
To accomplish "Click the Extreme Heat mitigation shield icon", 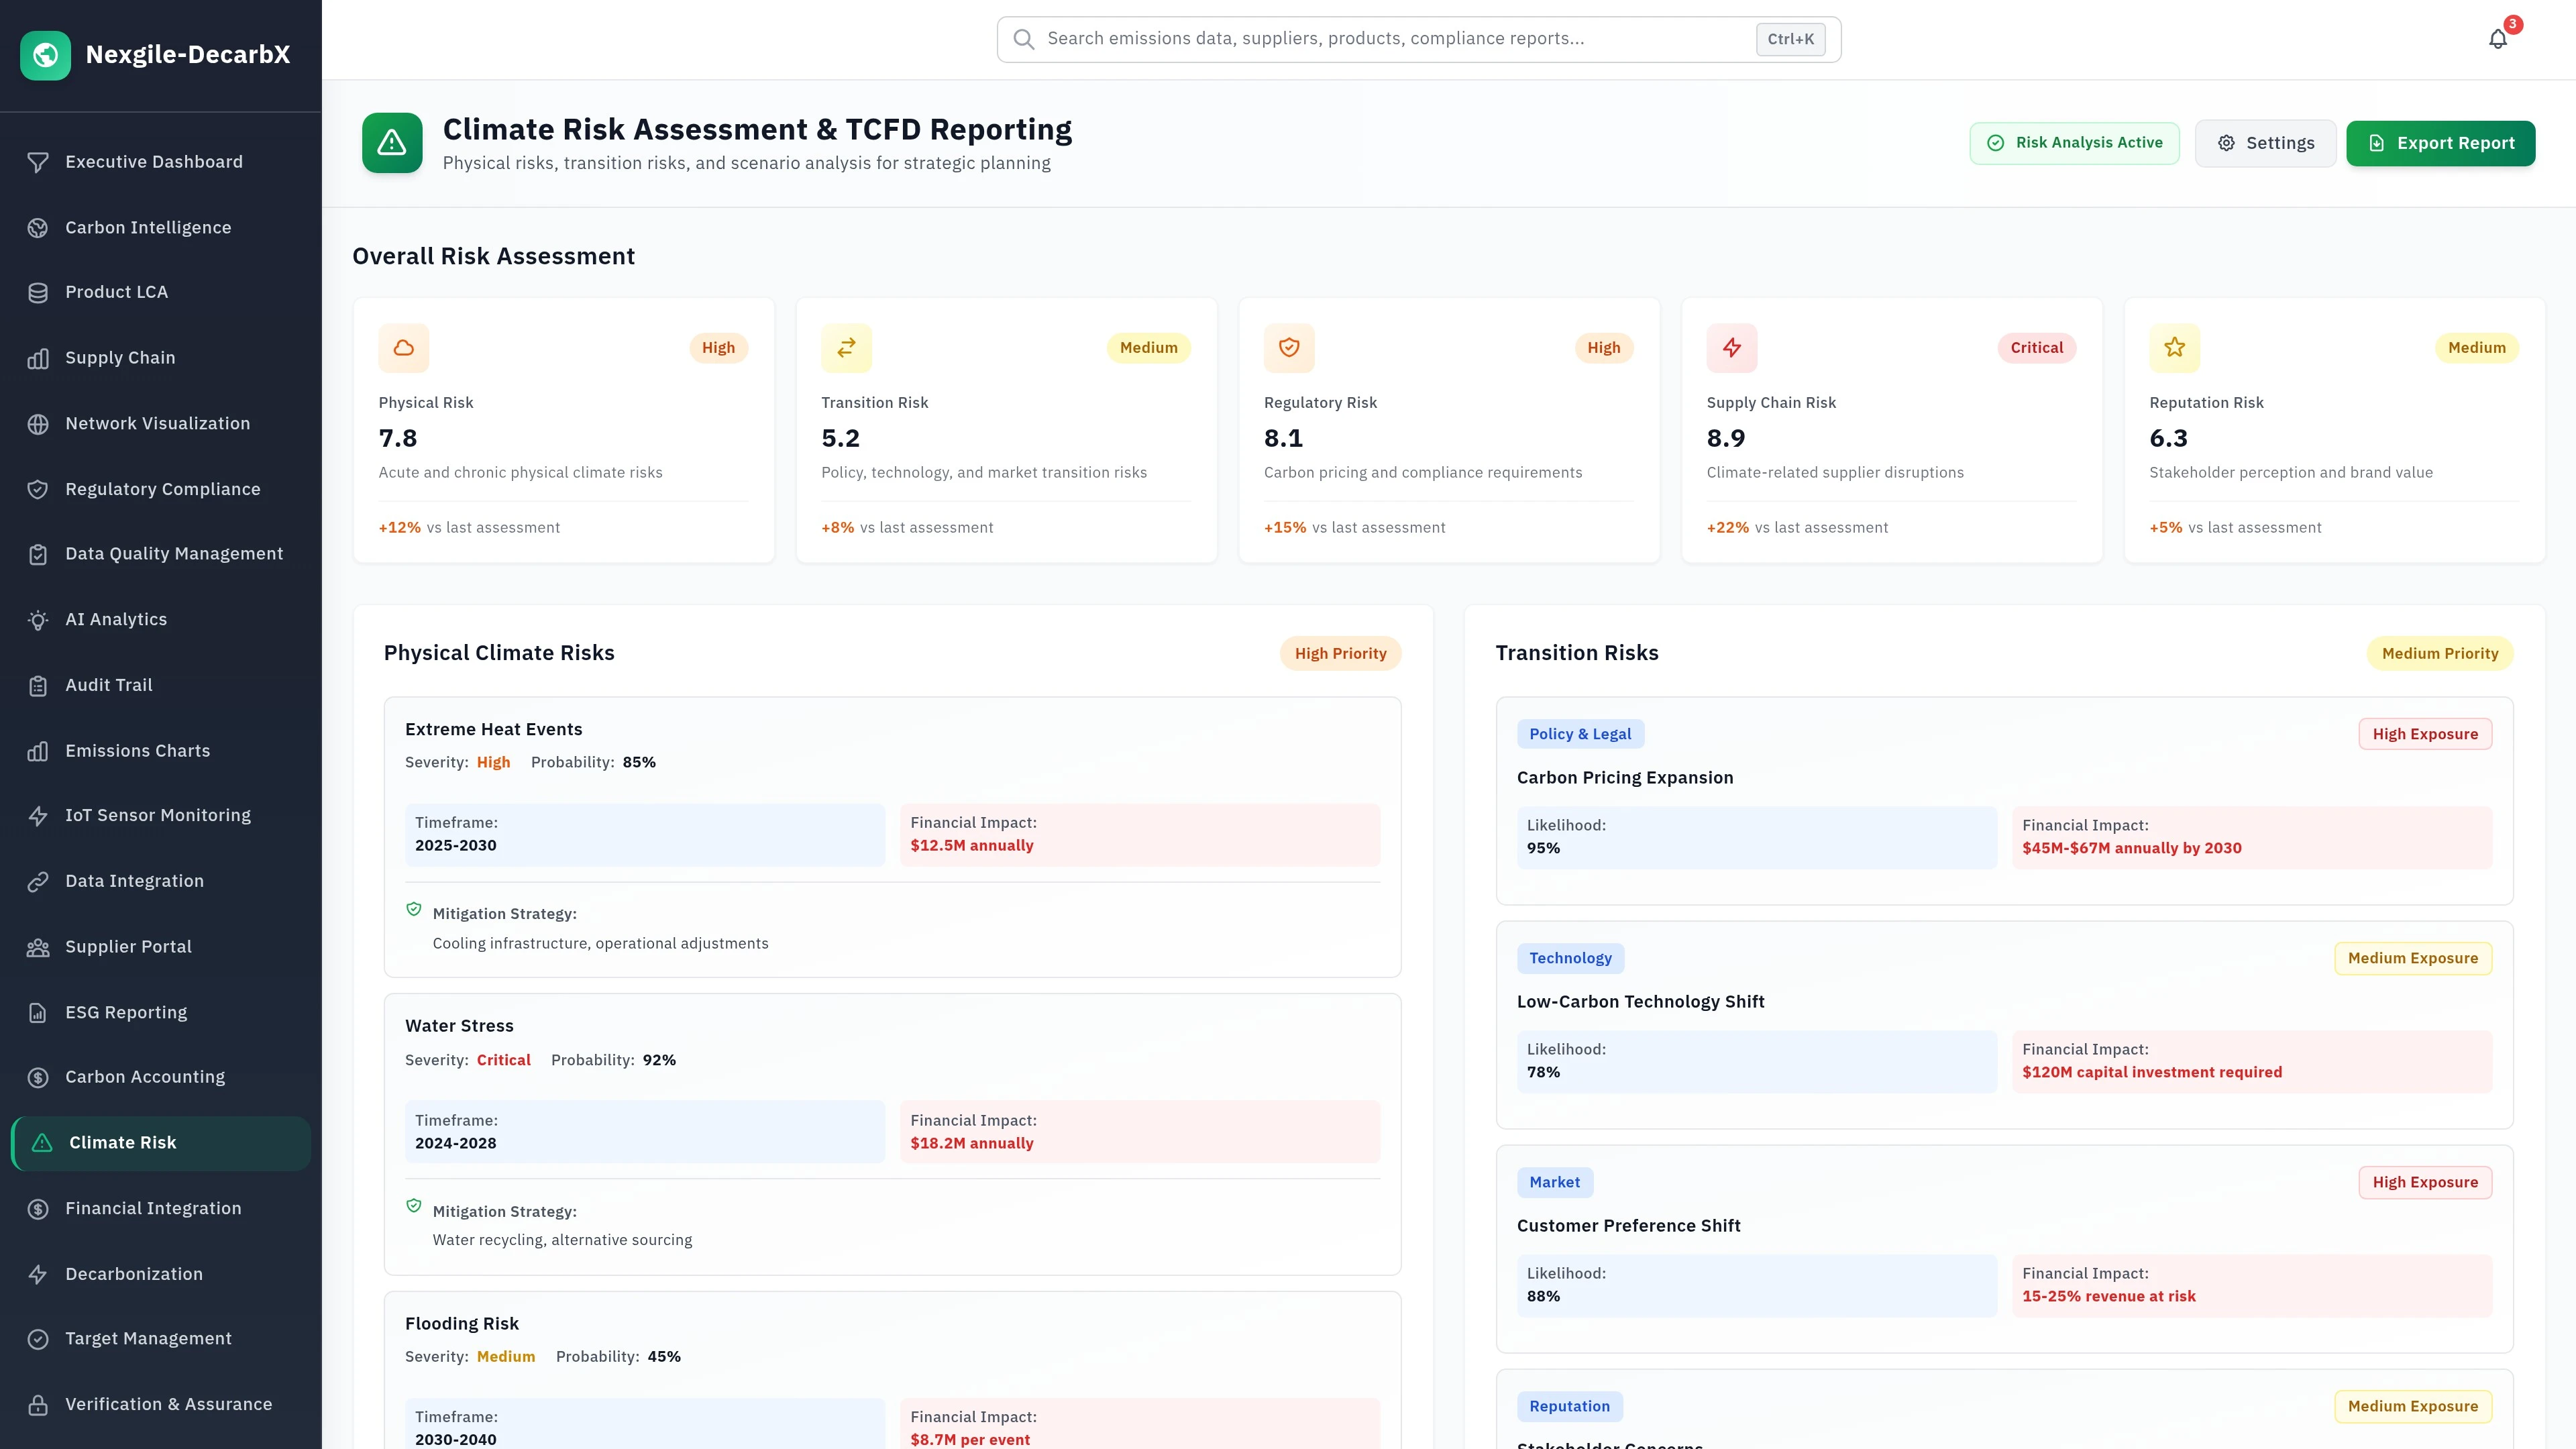I will click(x=414, y=909).
